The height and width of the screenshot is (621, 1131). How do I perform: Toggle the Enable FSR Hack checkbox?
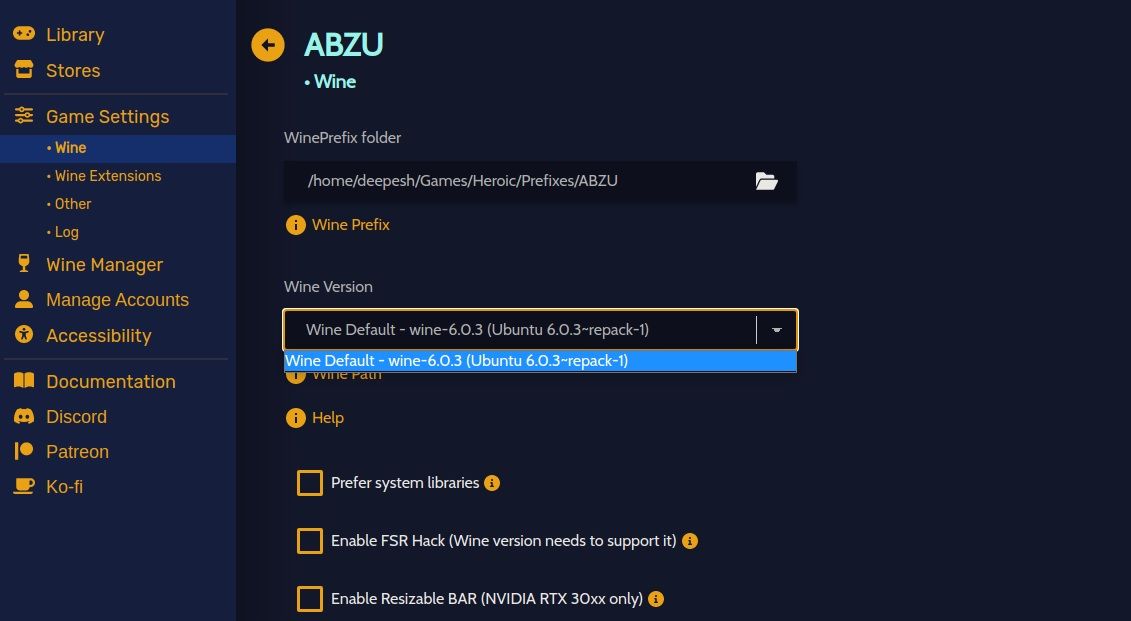(310, 540)
